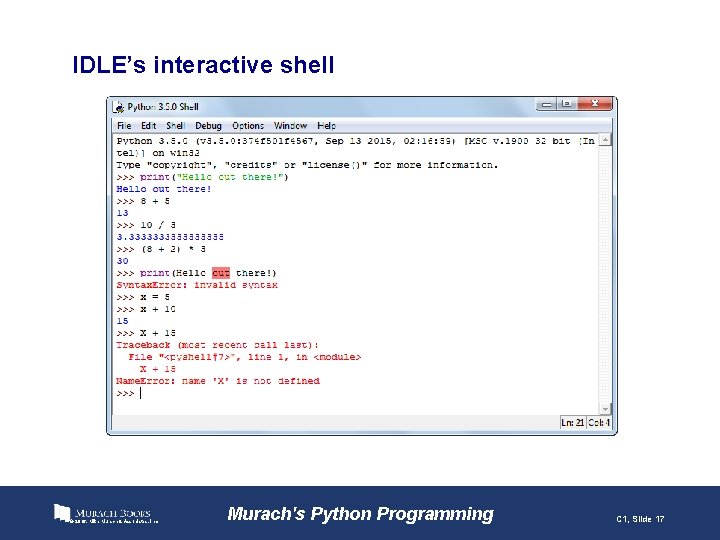
Task: Click the scrollbar up arrow
Action: (x=606, y=140)
